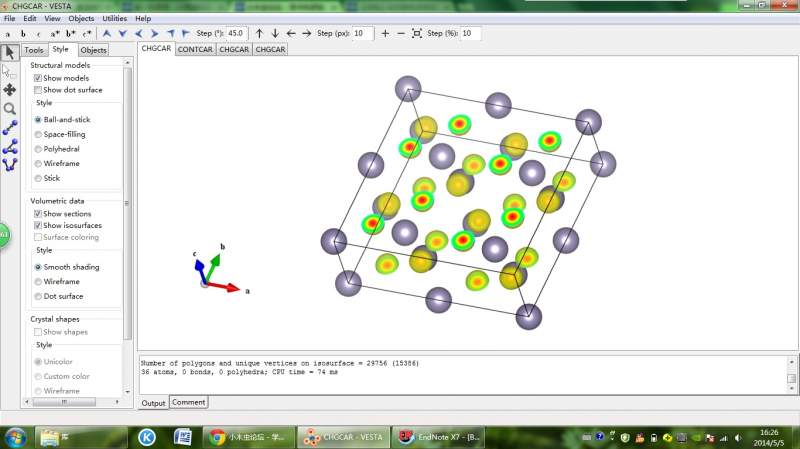Screen dimensions: 800x449
Task: Fit structure to screen
Action: pyautogui.click(x=417, y=34)
